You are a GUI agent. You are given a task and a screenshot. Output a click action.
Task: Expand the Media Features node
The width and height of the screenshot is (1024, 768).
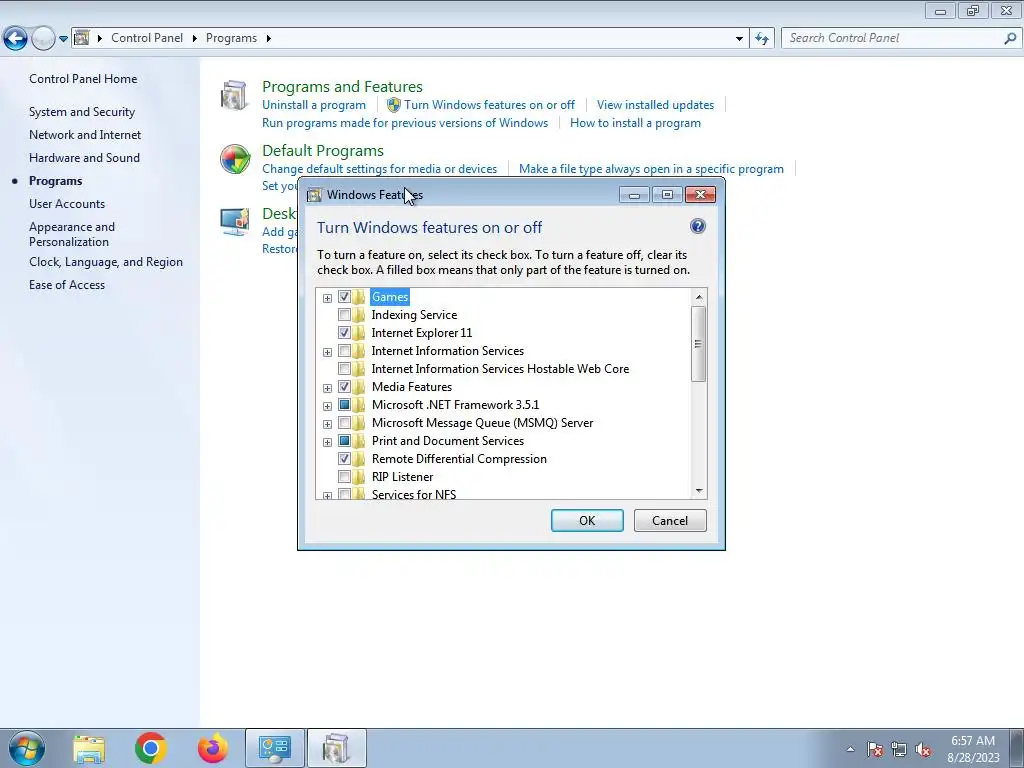[x=327, y=389]
